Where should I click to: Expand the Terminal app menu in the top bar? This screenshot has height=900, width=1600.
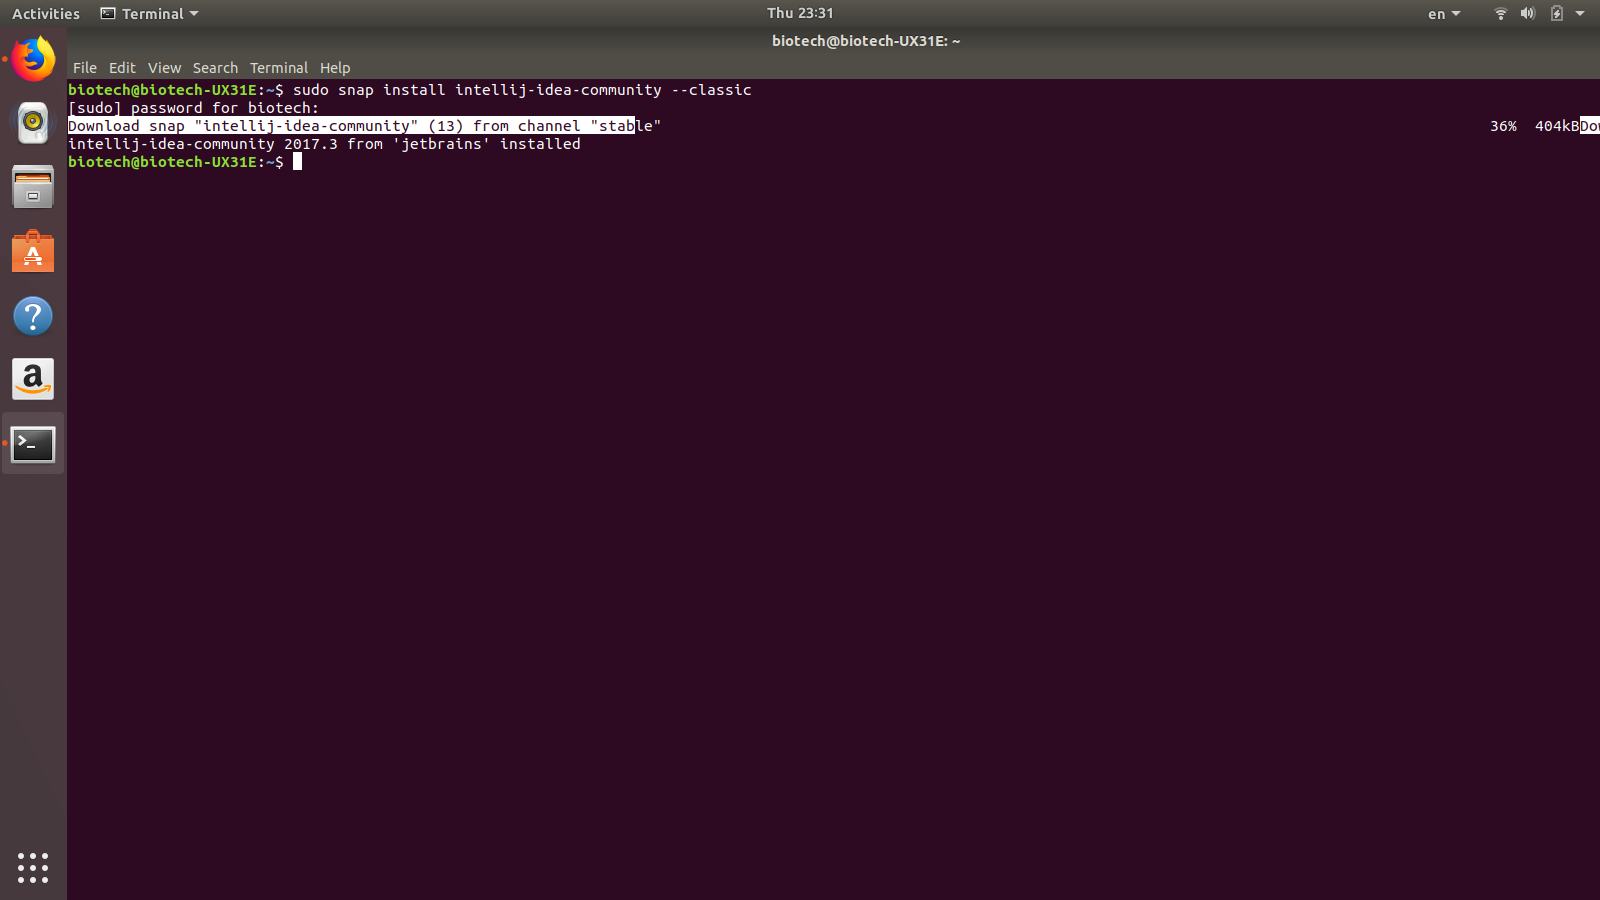pos(149,14)
